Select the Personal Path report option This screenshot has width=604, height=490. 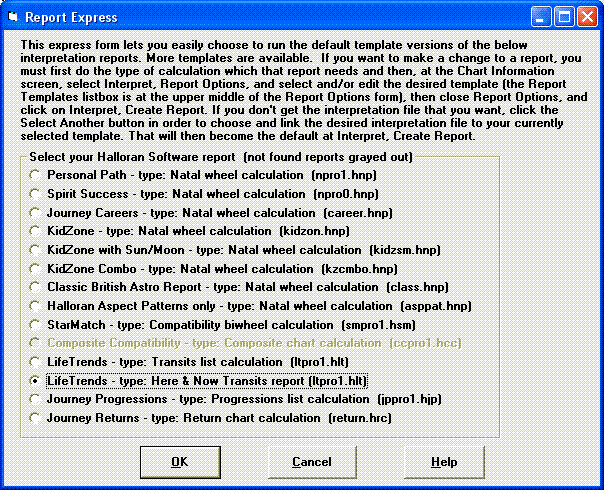pyautogui.click(x=37, y=175)
